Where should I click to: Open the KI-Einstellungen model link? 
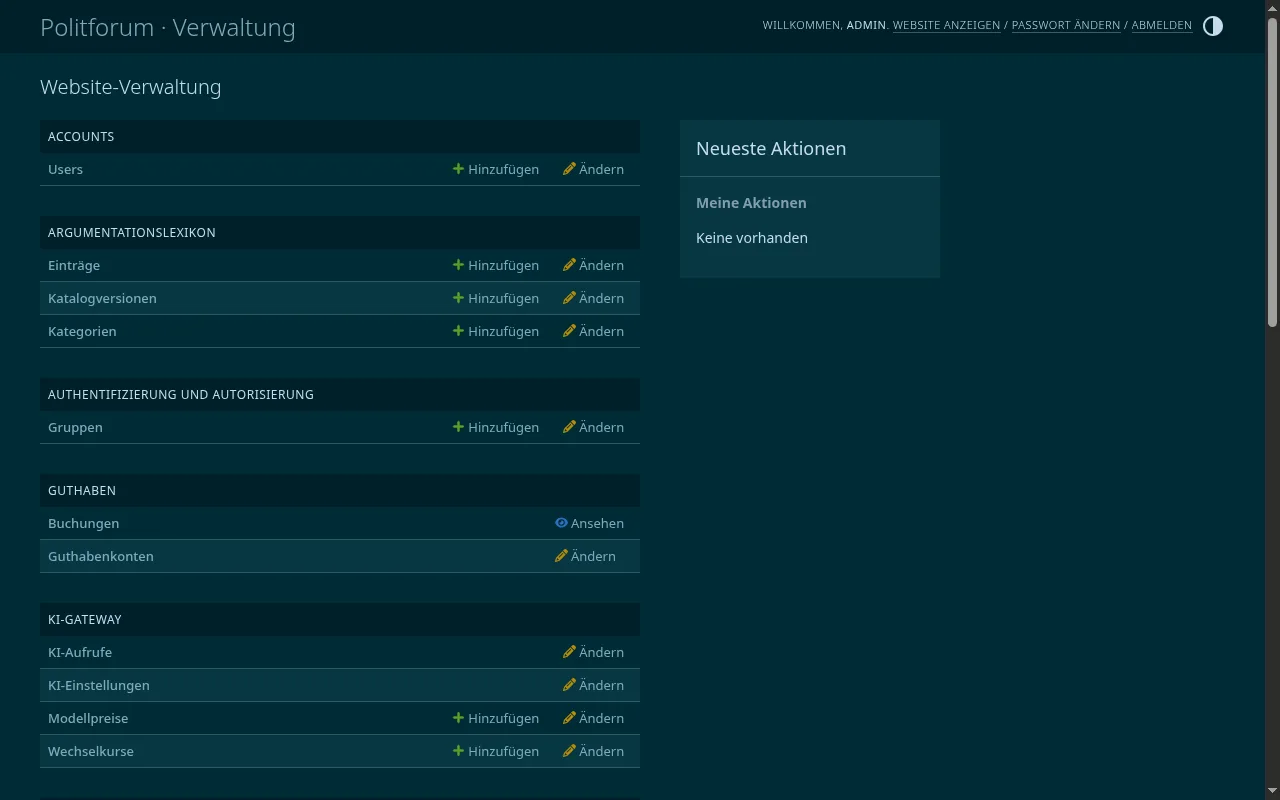[99, 685]
